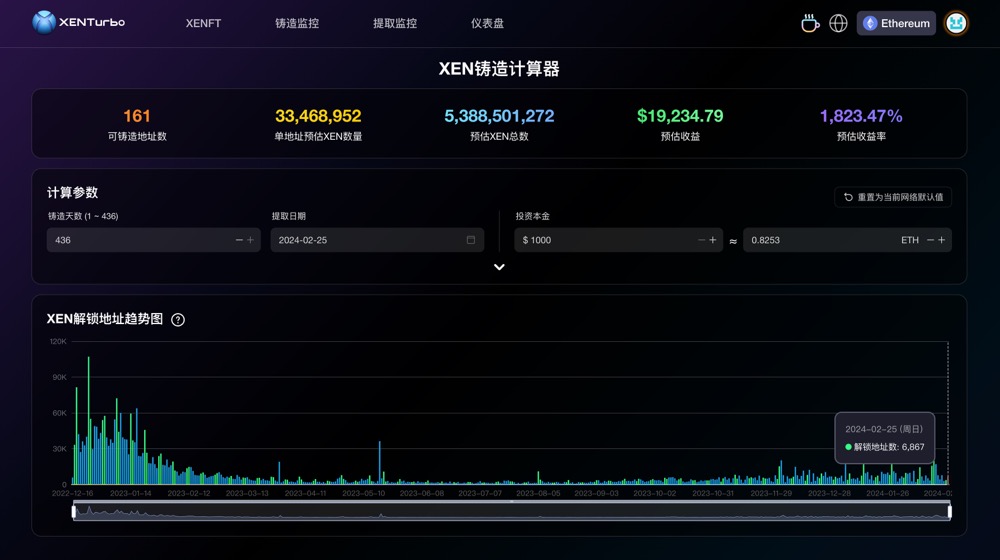Open the 提取日期 date field
This screenshot has height=560, width=1000.
[x=377, y=240]
